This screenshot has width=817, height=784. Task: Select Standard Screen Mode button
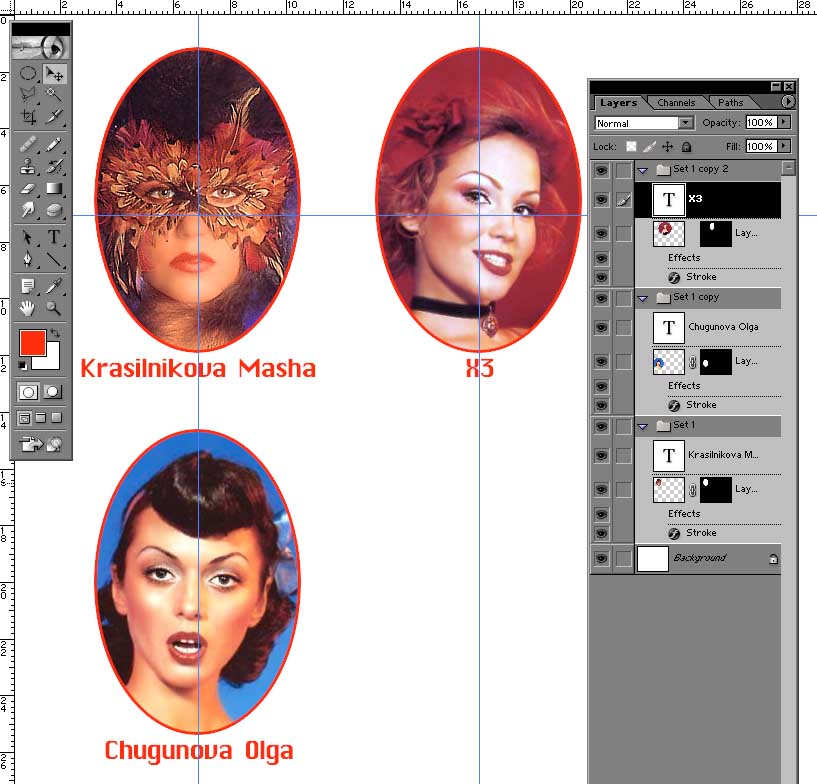24,418
